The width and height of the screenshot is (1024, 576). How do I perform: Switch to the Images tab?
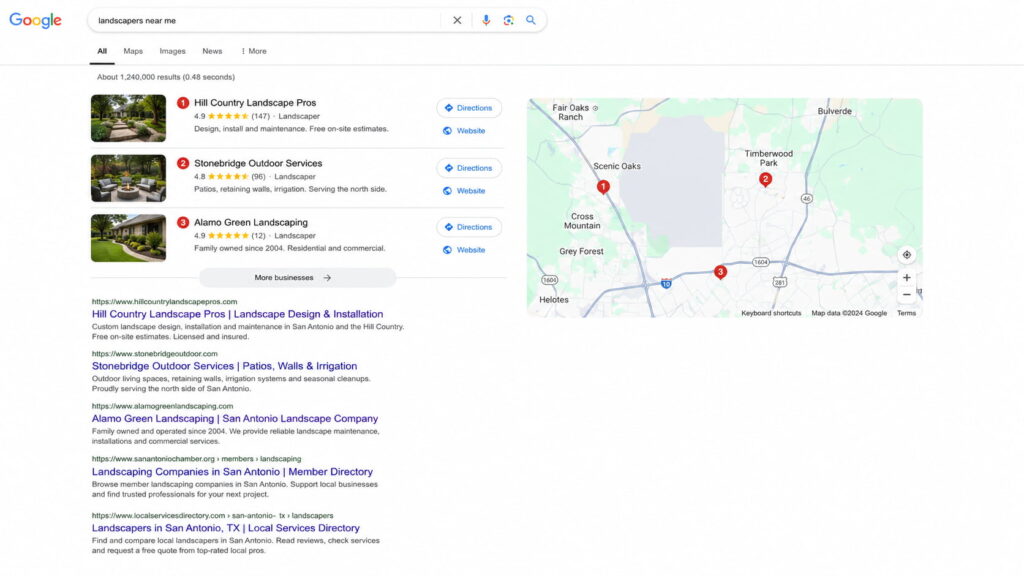click(x=172, y=51)
